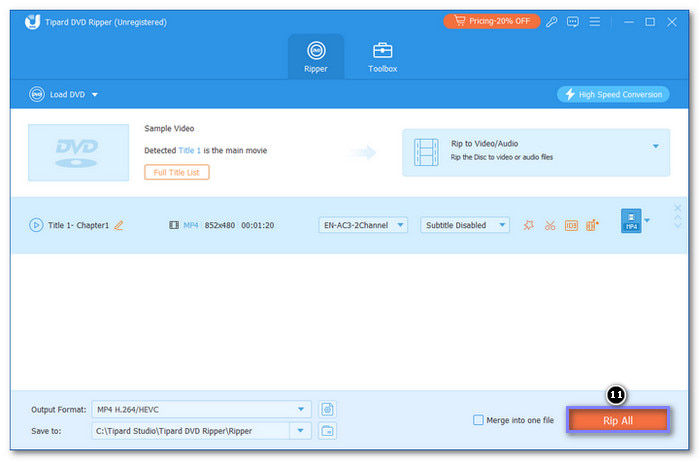700x461 pixels.
Task: Expand the Load DVD dropdown arrow
Action: point(95,95)
